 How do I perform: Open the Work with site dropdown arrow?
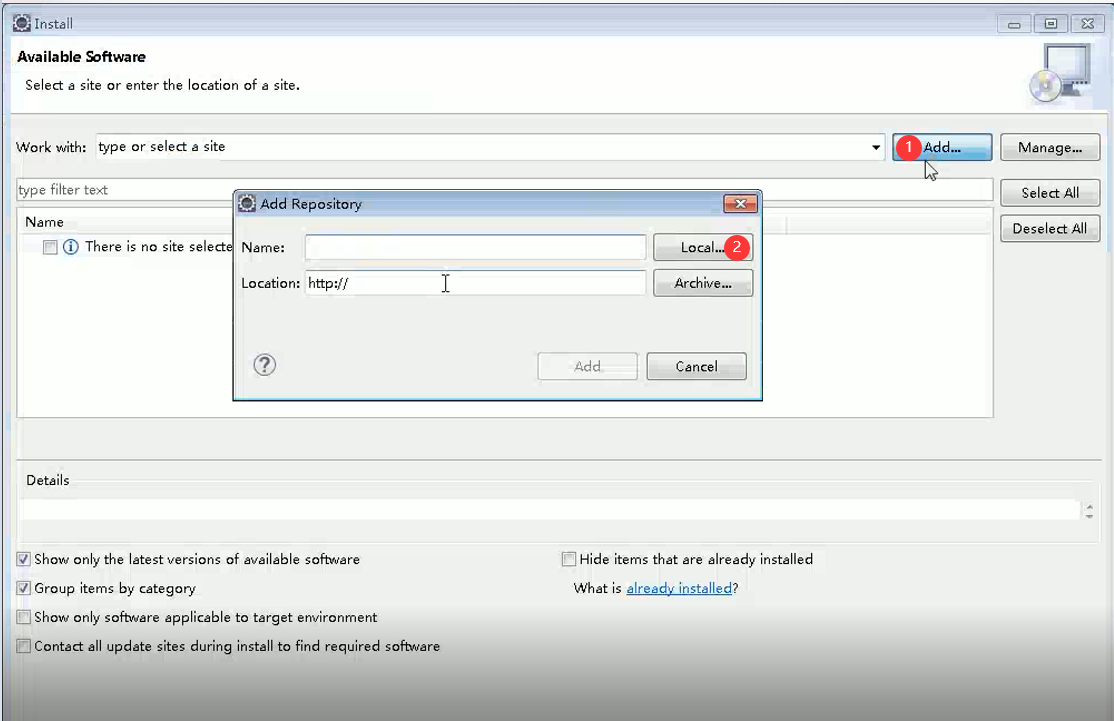(x=875, y=147)
